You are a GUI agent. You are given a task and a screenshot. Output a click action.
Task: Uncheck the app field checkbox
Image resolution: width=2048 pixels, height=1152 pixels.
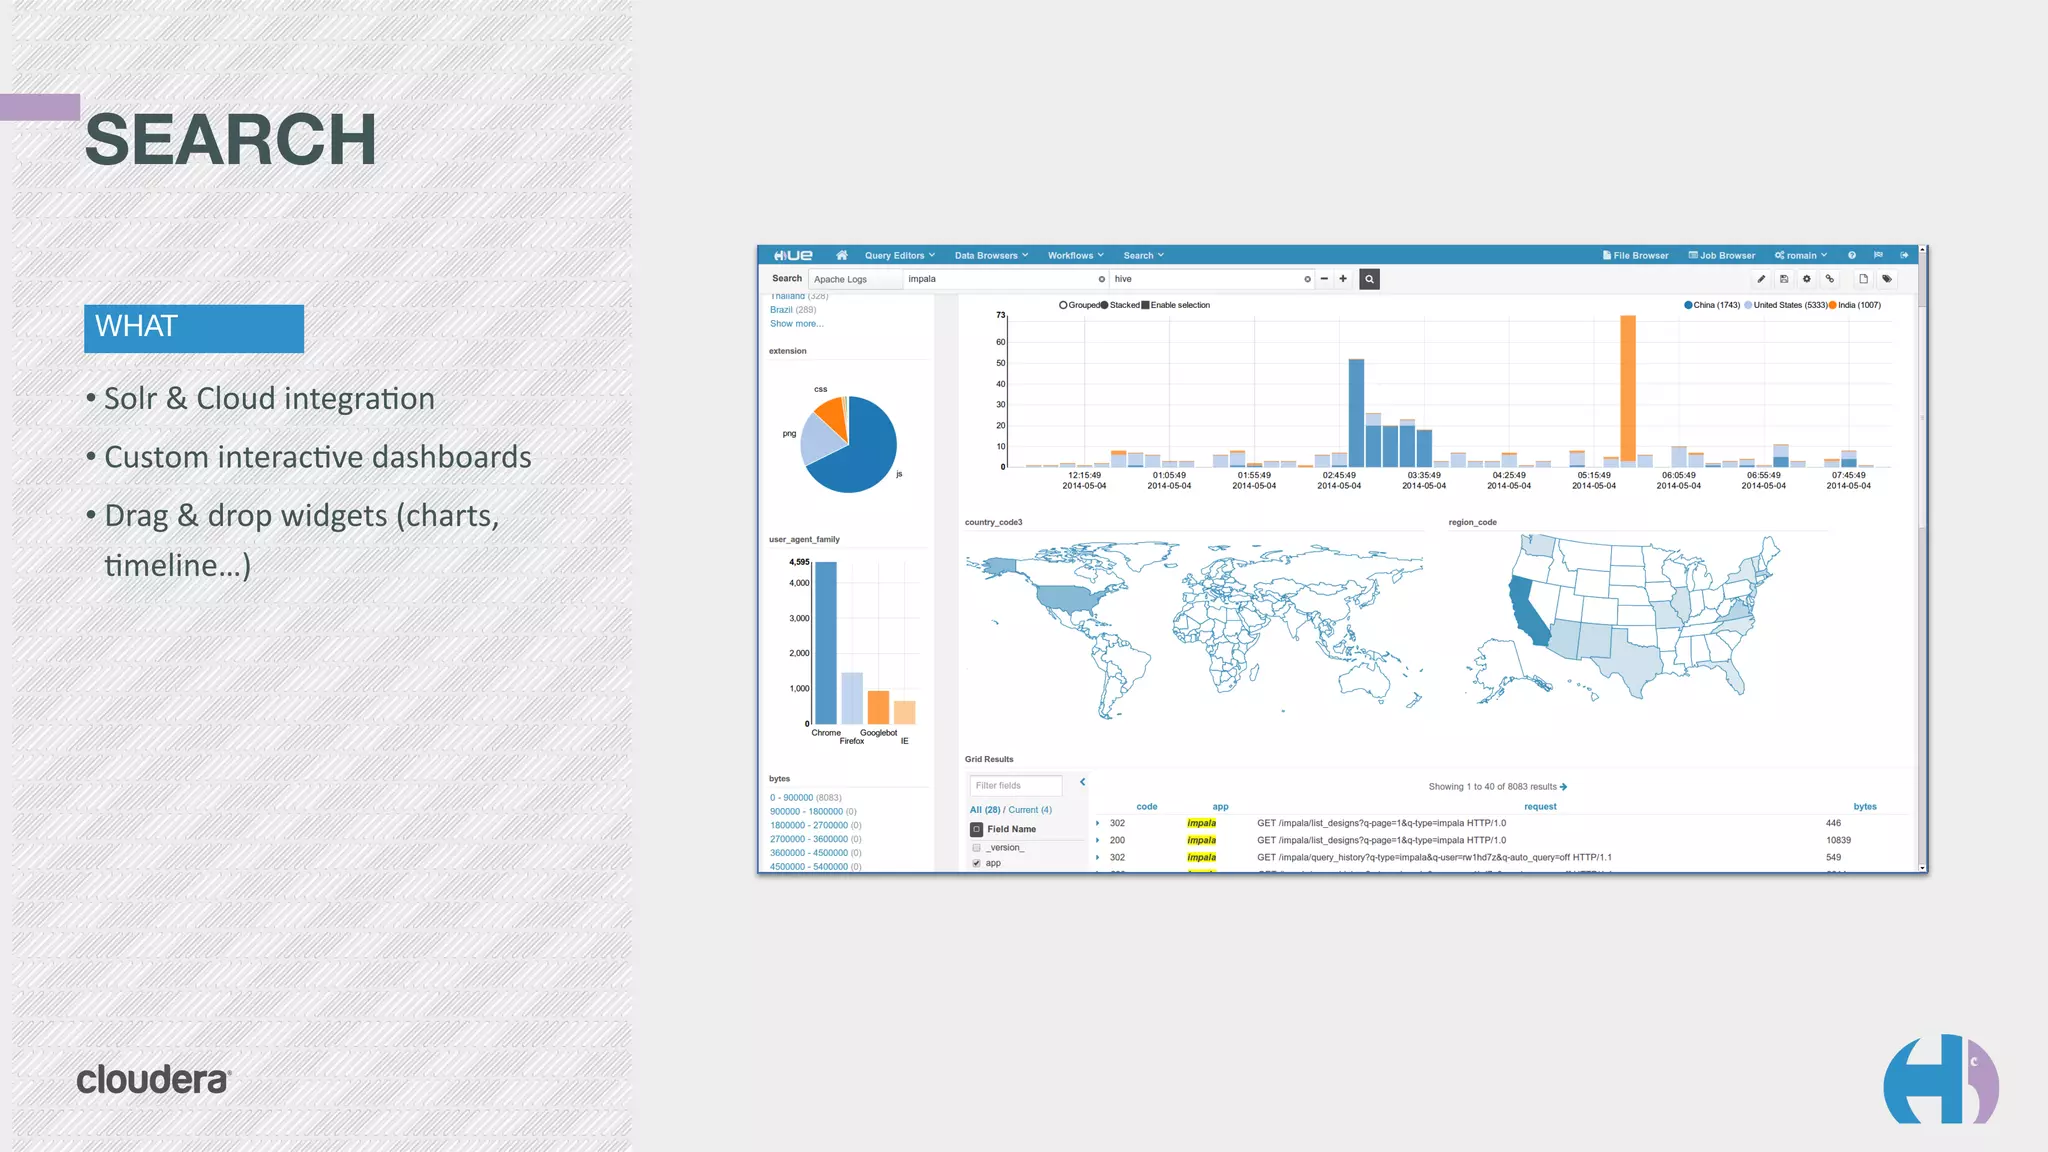tap(977, 863)
